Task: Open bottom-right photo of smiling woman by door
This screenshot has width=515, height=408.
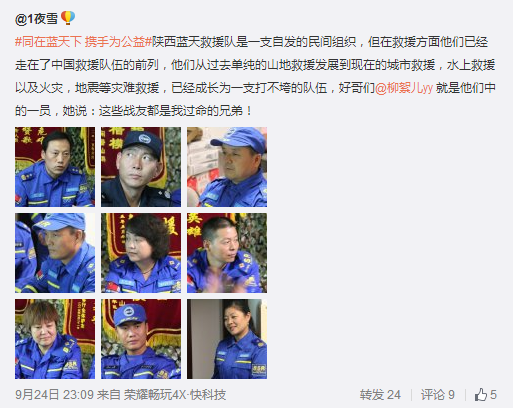Action: click(x=227, y=339)
